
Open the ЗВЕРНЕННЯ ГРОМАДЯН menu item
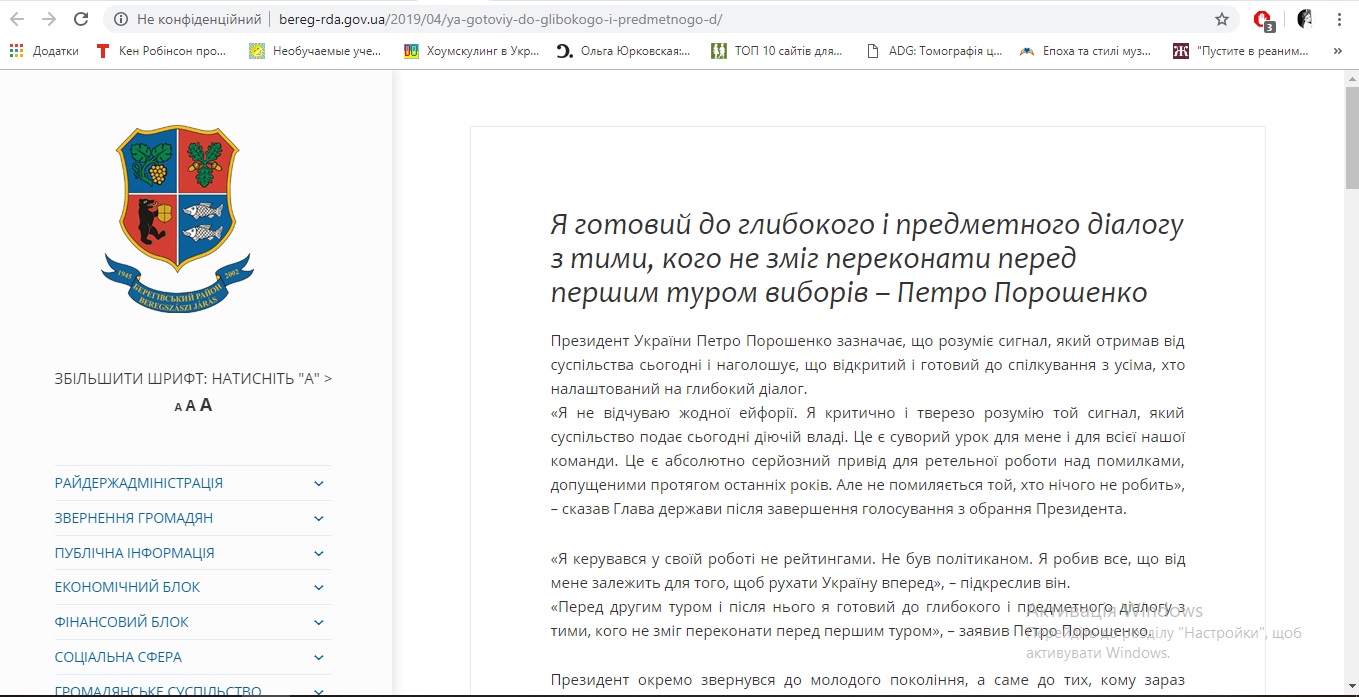coord(134,518)
